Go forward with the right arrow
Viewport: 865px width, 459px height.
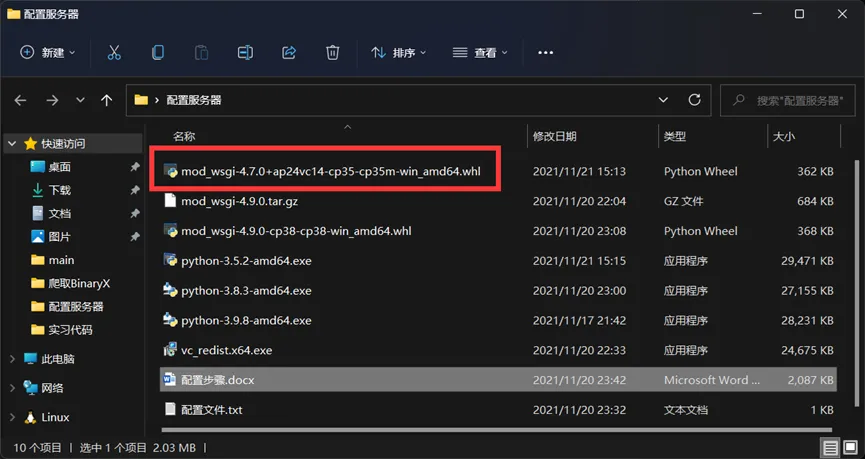pyautogui.click(x=52, y=100)
